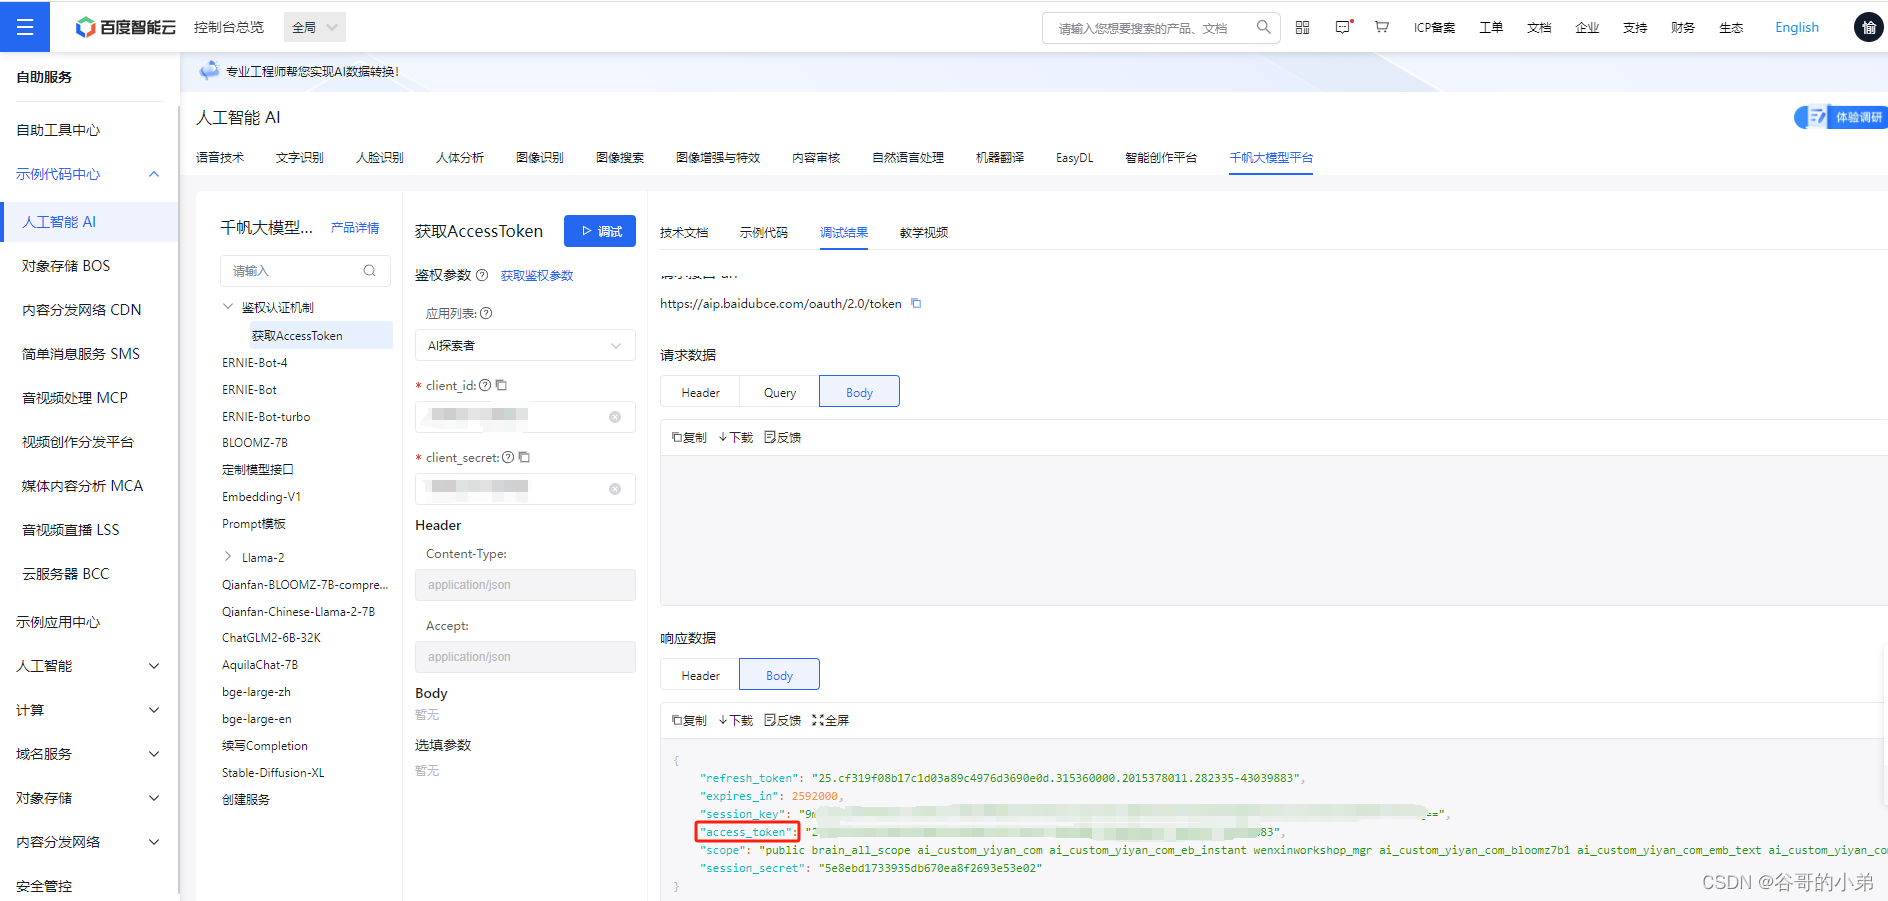1888x901 pixels.
Task: Open the shopping cart icon
Action: click(x=1381, y=27)
